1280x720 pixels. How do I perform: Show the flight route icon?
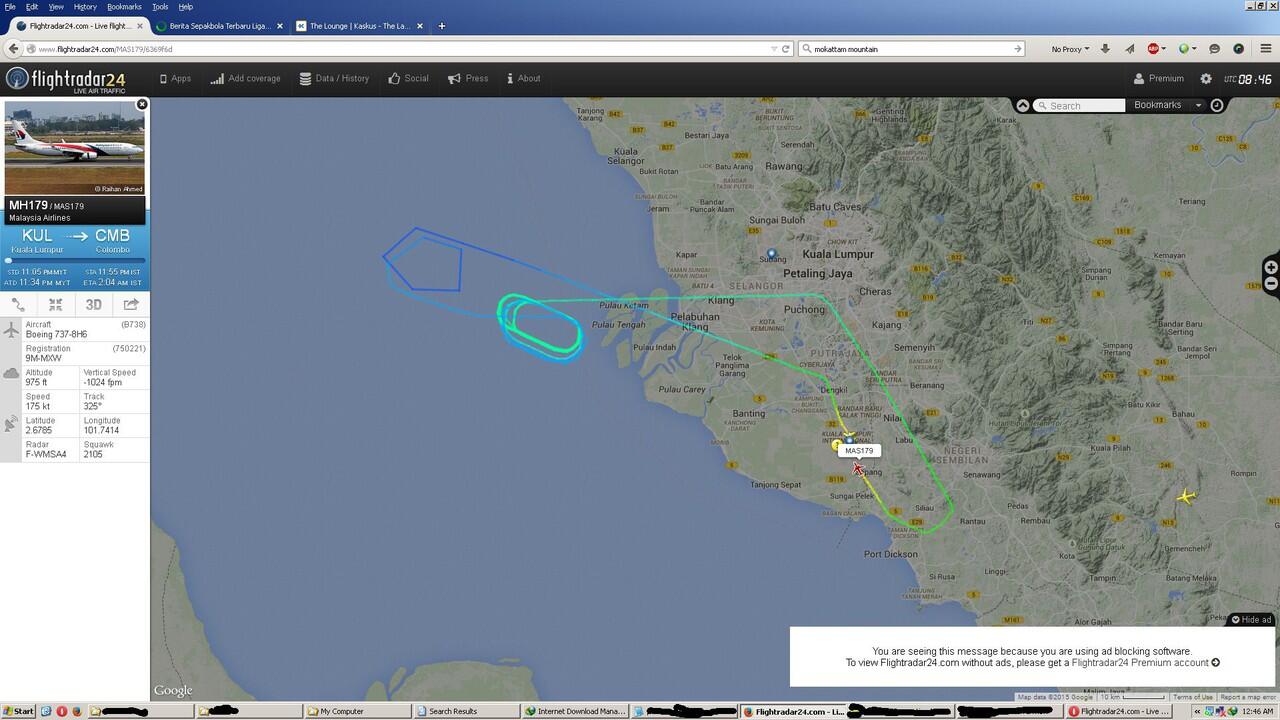coord(18,305)
